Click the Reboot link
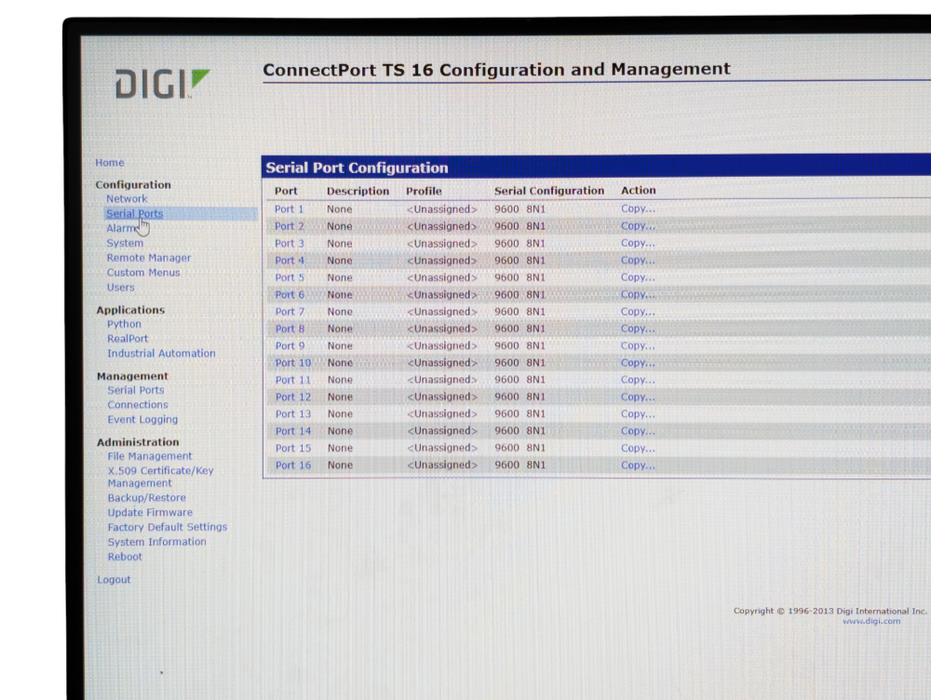 (x=125, y=557)
